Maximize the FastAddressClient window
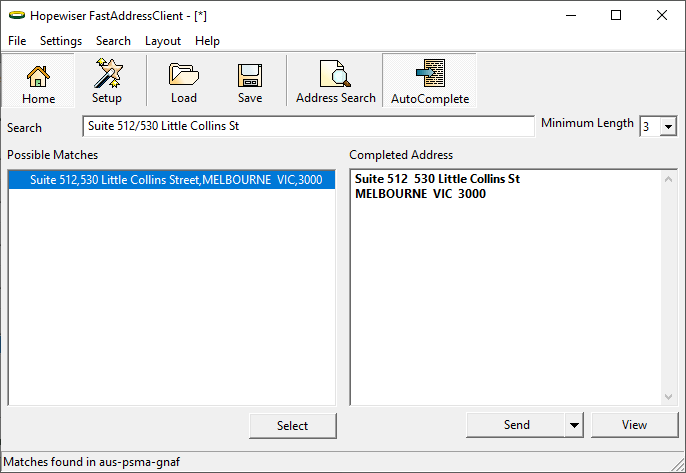Image resolution: width=686 pixels, height=473 pixels. click(616, 16)
